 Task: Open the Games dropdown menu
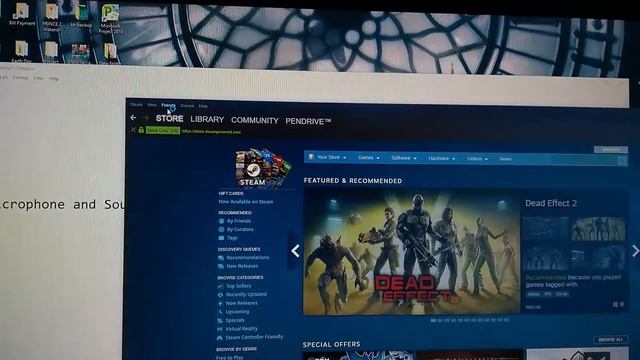369,158
